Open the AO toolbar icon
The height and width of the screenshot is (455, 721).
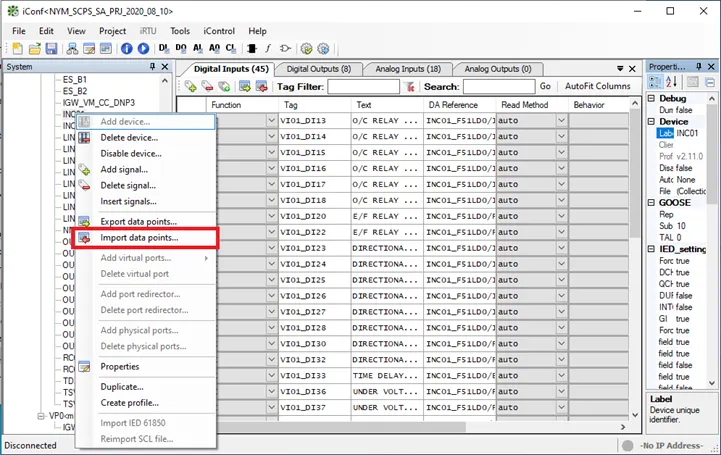pos(214,48)
